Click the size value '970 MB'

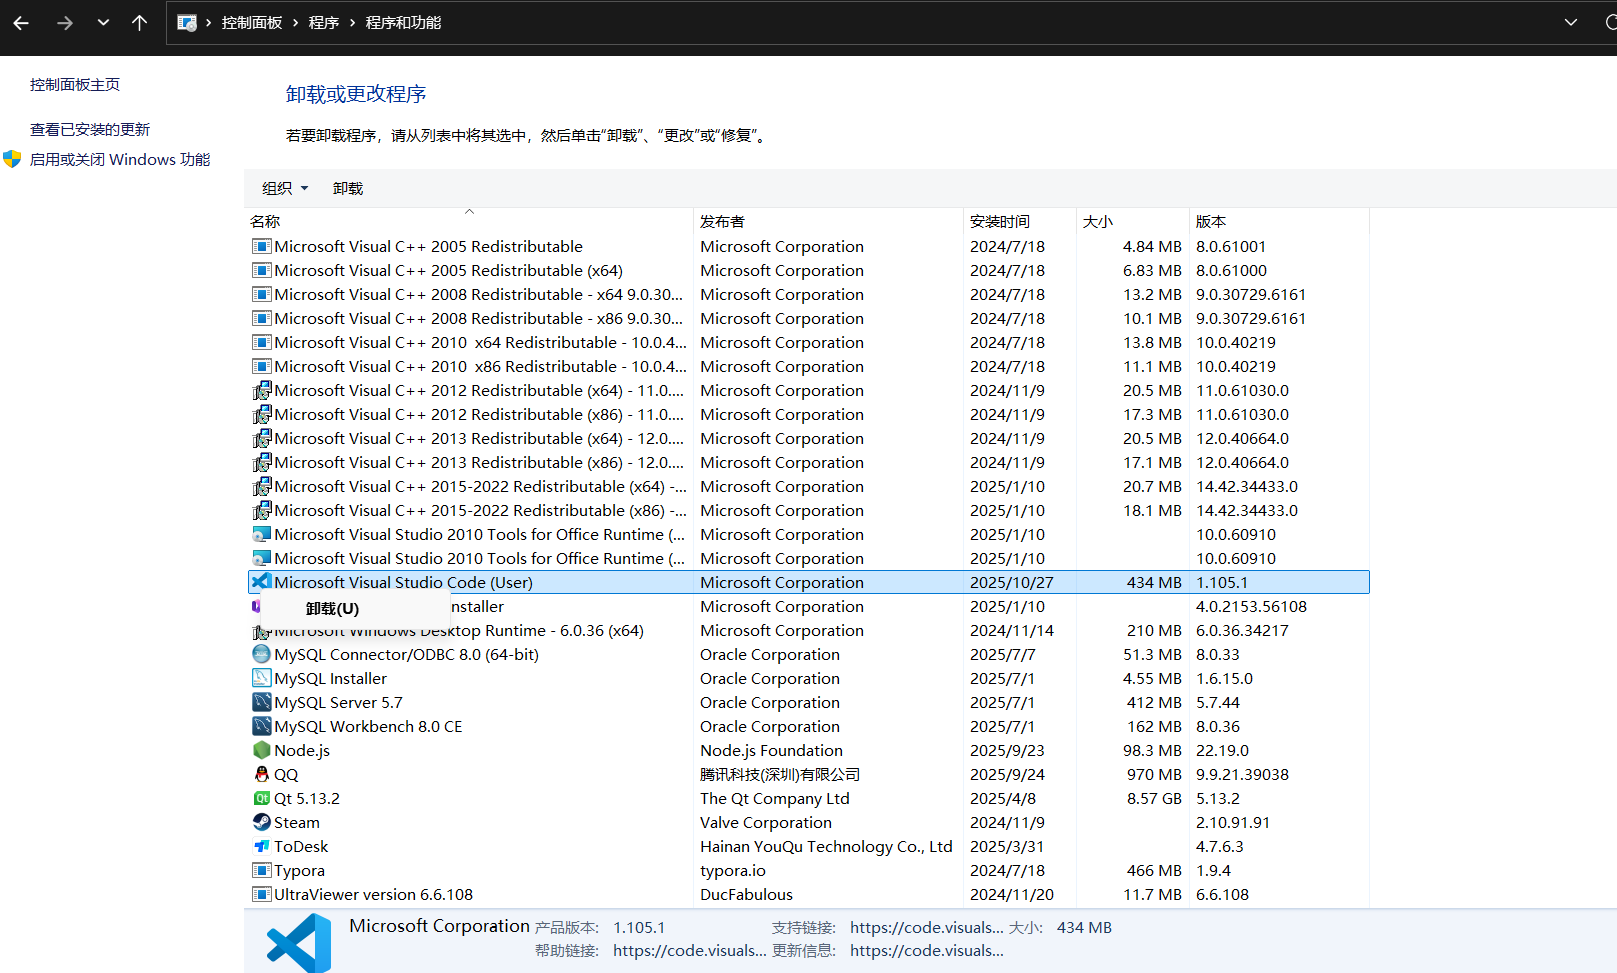tap(1154, 774)
